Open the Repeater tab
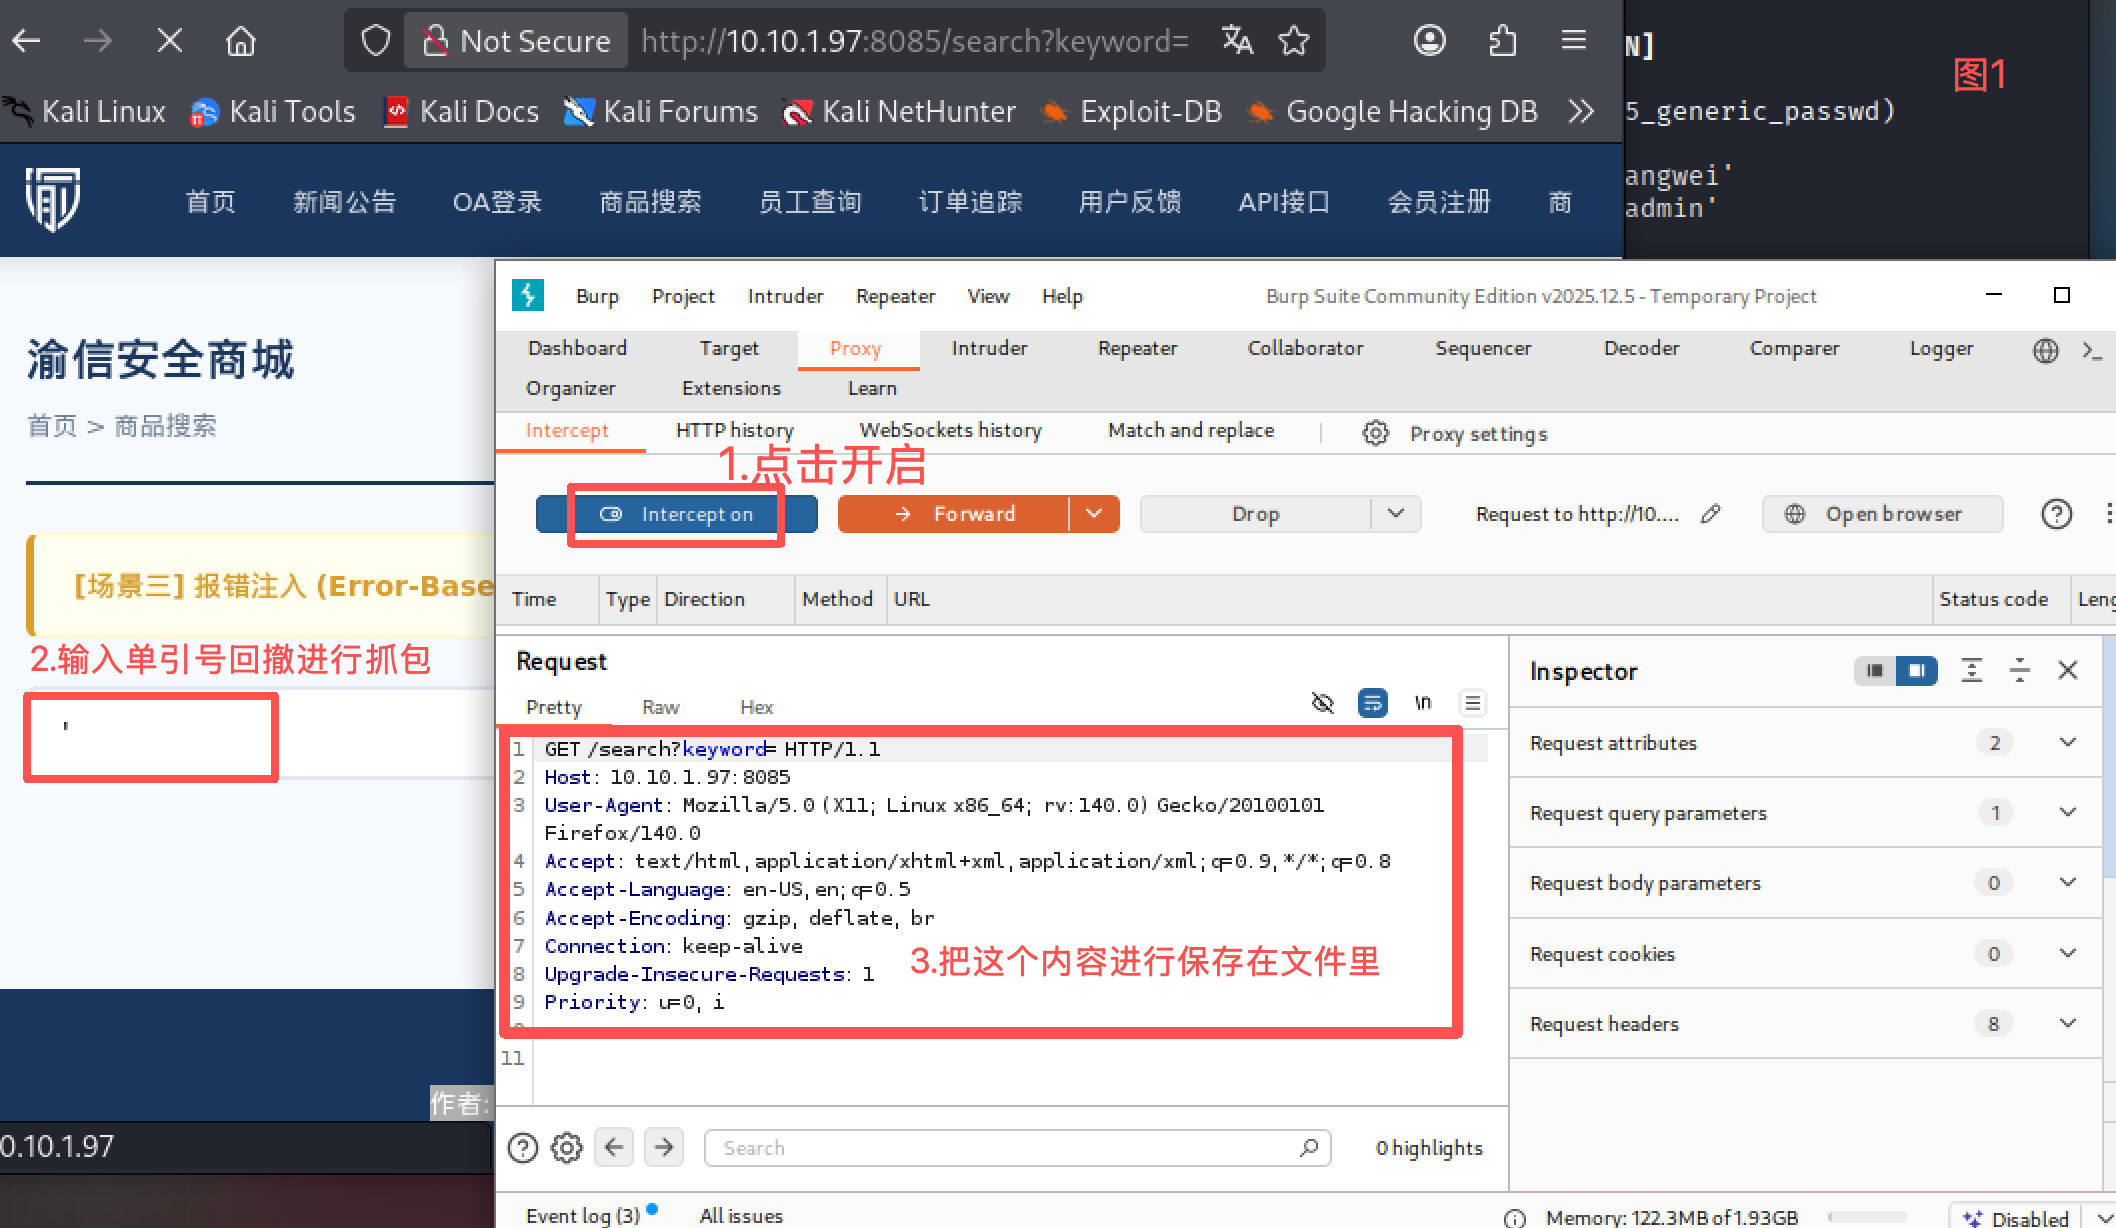This screenshot has height=1228, width=2116. (x=1137, y=348)
